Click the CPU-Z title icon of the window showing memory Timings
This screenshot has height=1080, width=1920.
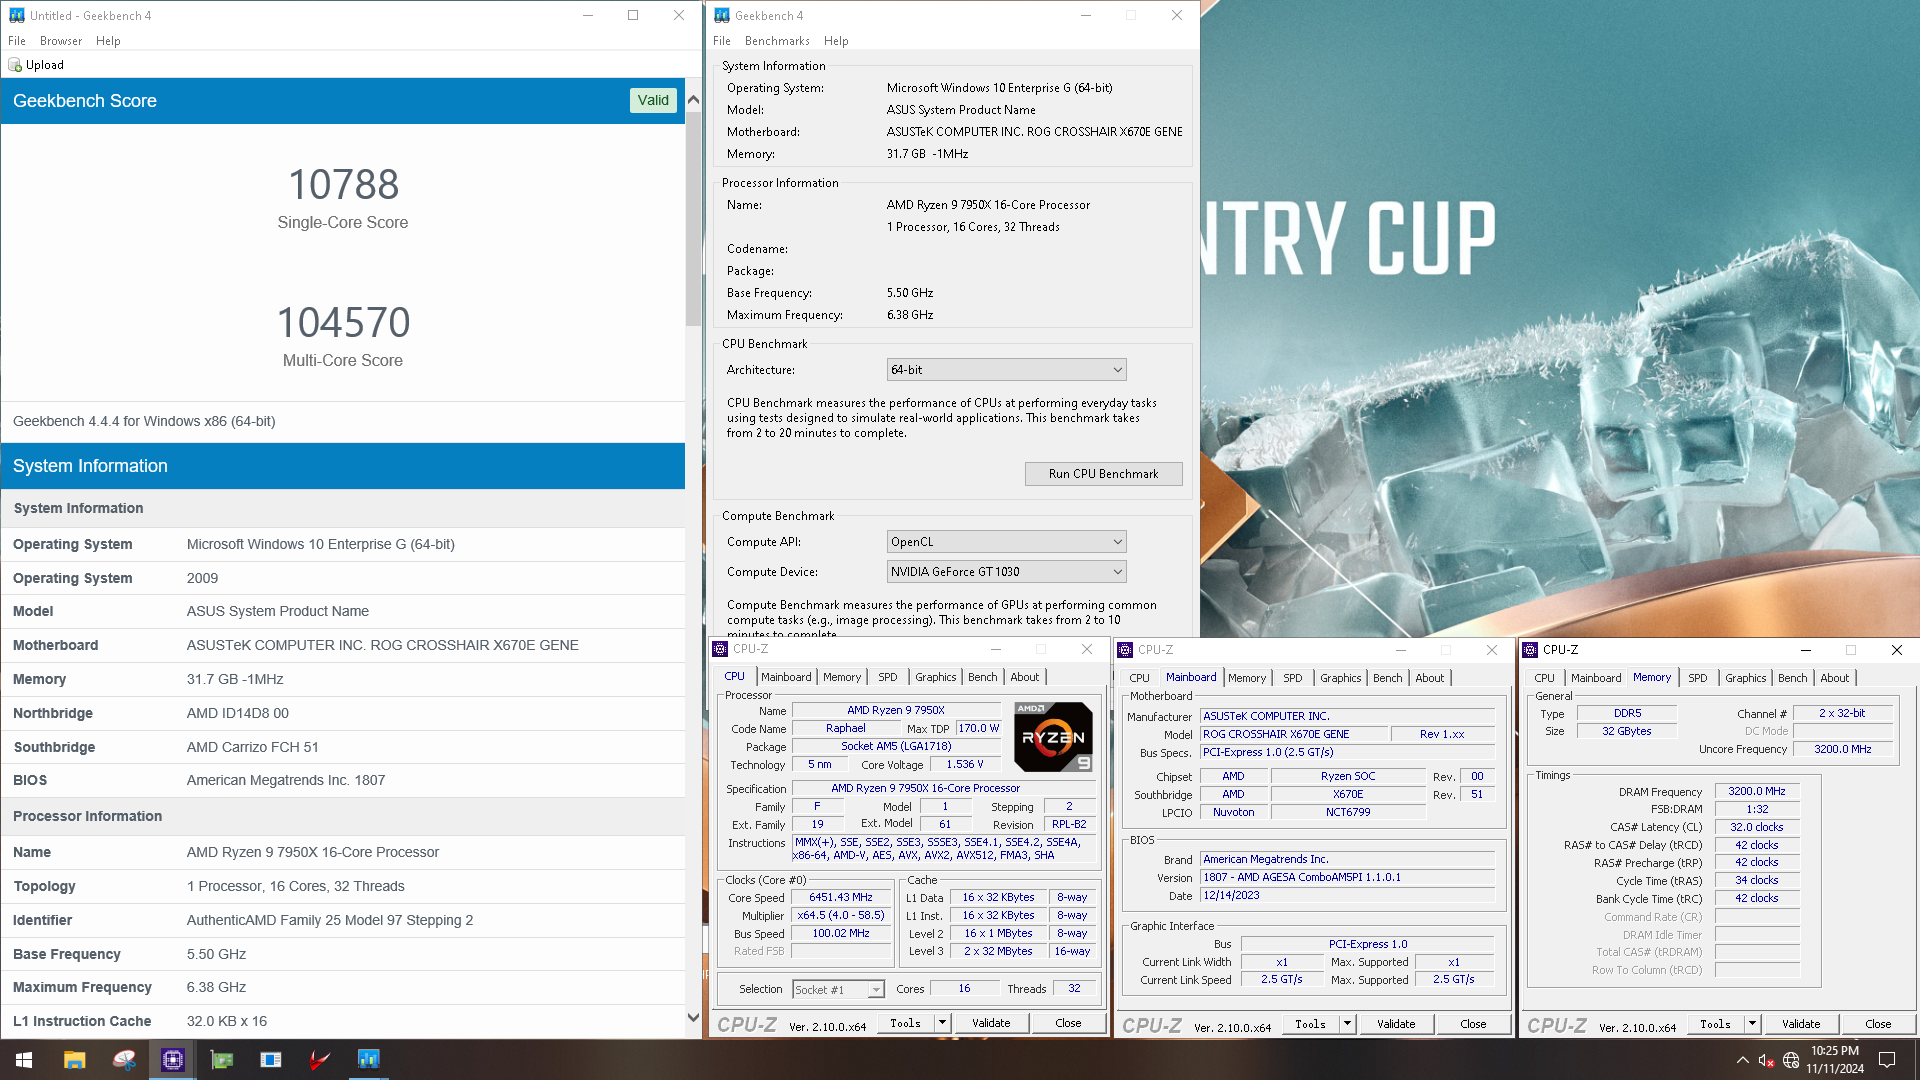[x=1530, y=649]
